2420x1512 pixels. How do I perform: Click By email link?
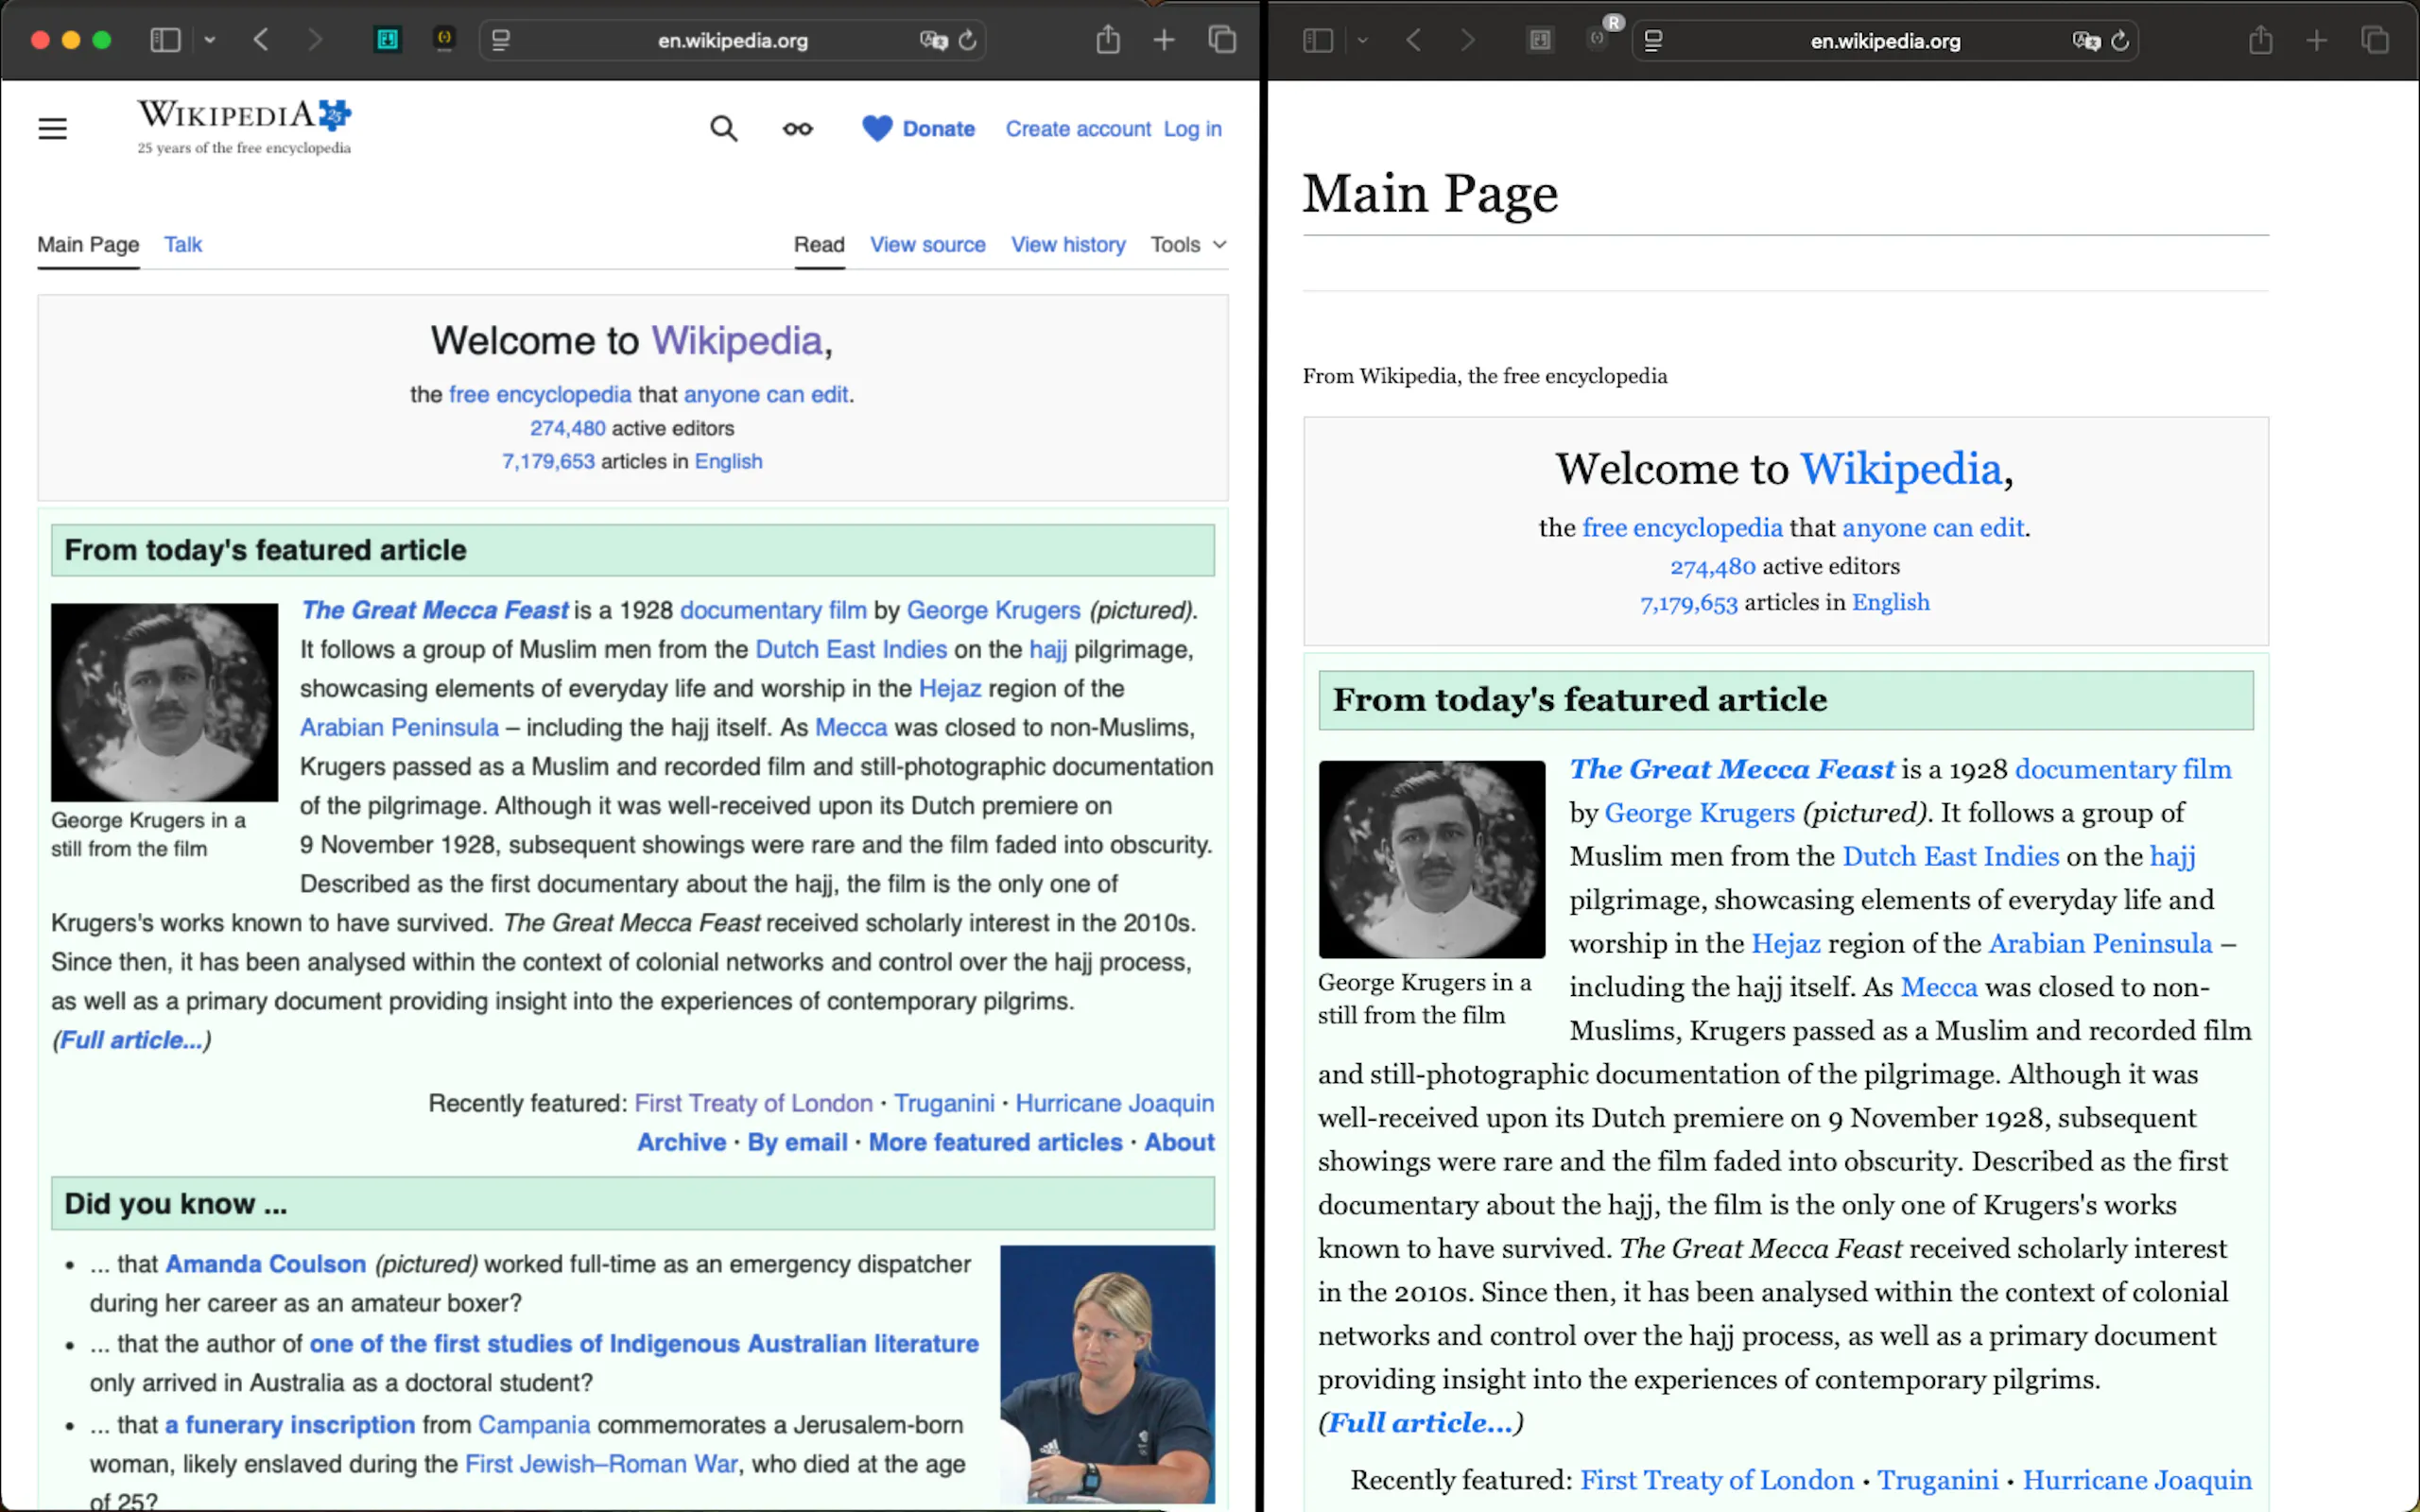(797, 1142)
